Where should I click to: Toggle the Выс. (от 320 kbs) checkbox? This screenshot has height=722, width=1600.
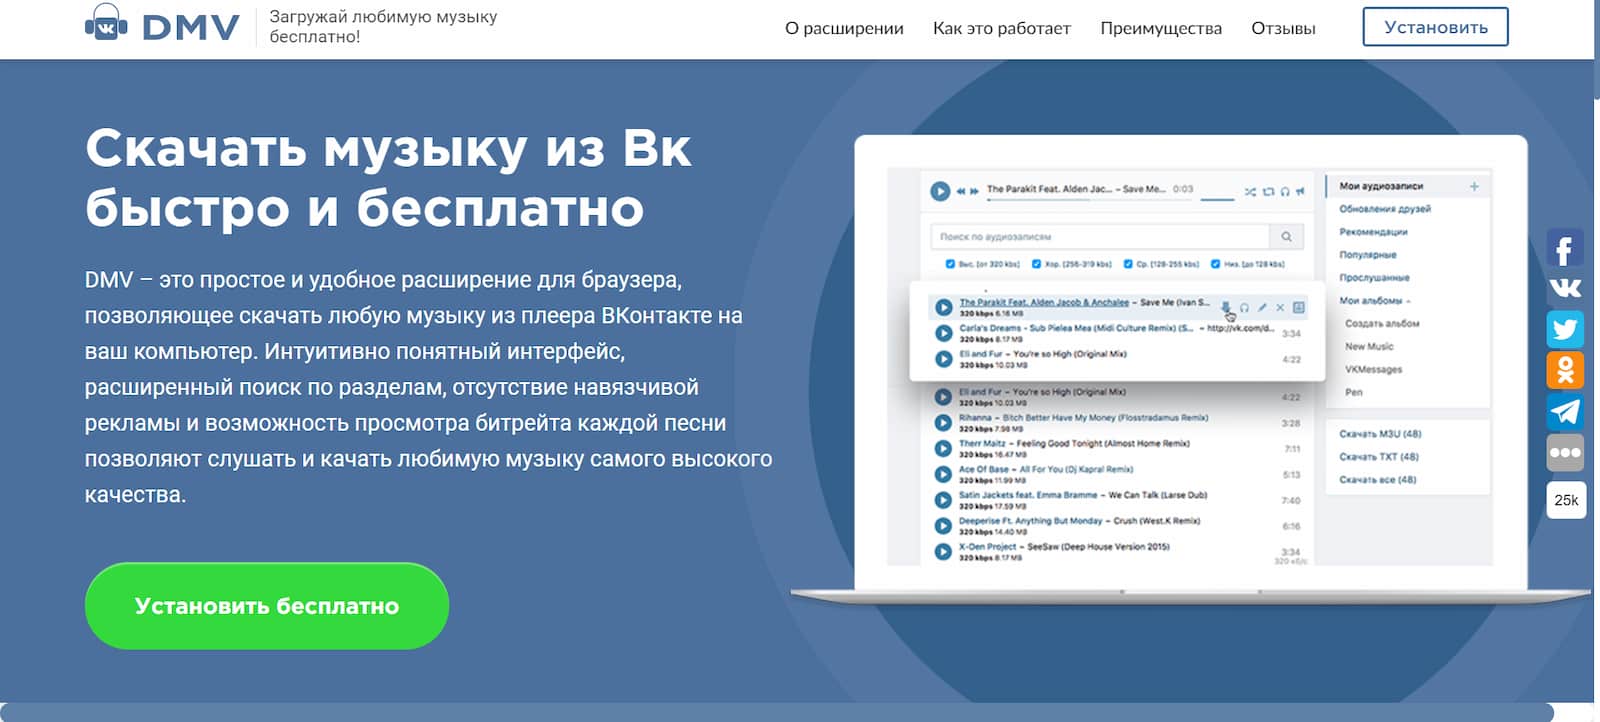950,264
